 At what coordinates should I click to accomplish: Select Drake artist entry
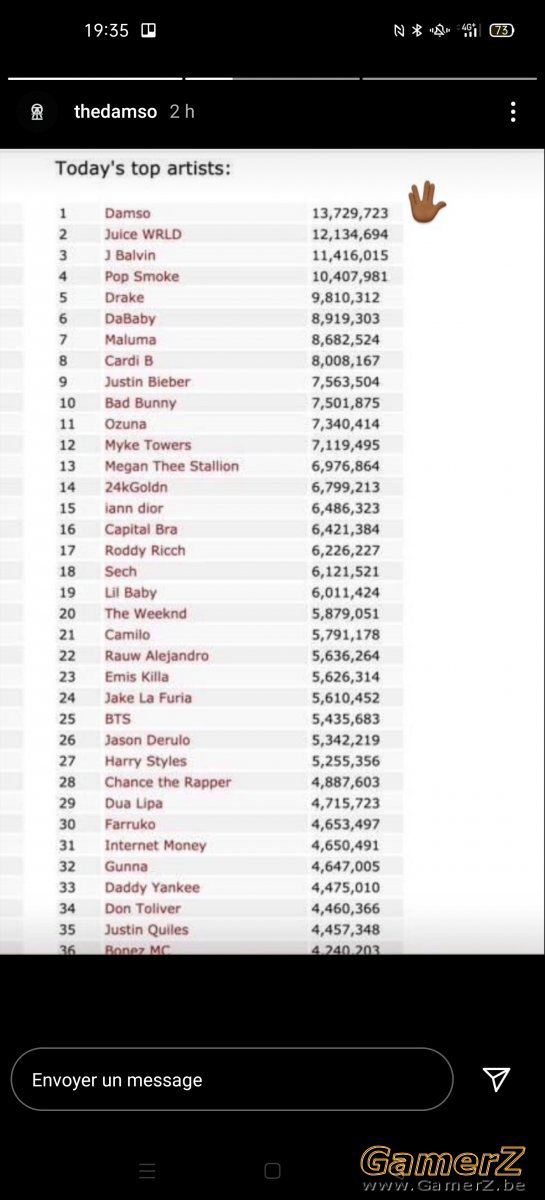(x=124, y=297)
